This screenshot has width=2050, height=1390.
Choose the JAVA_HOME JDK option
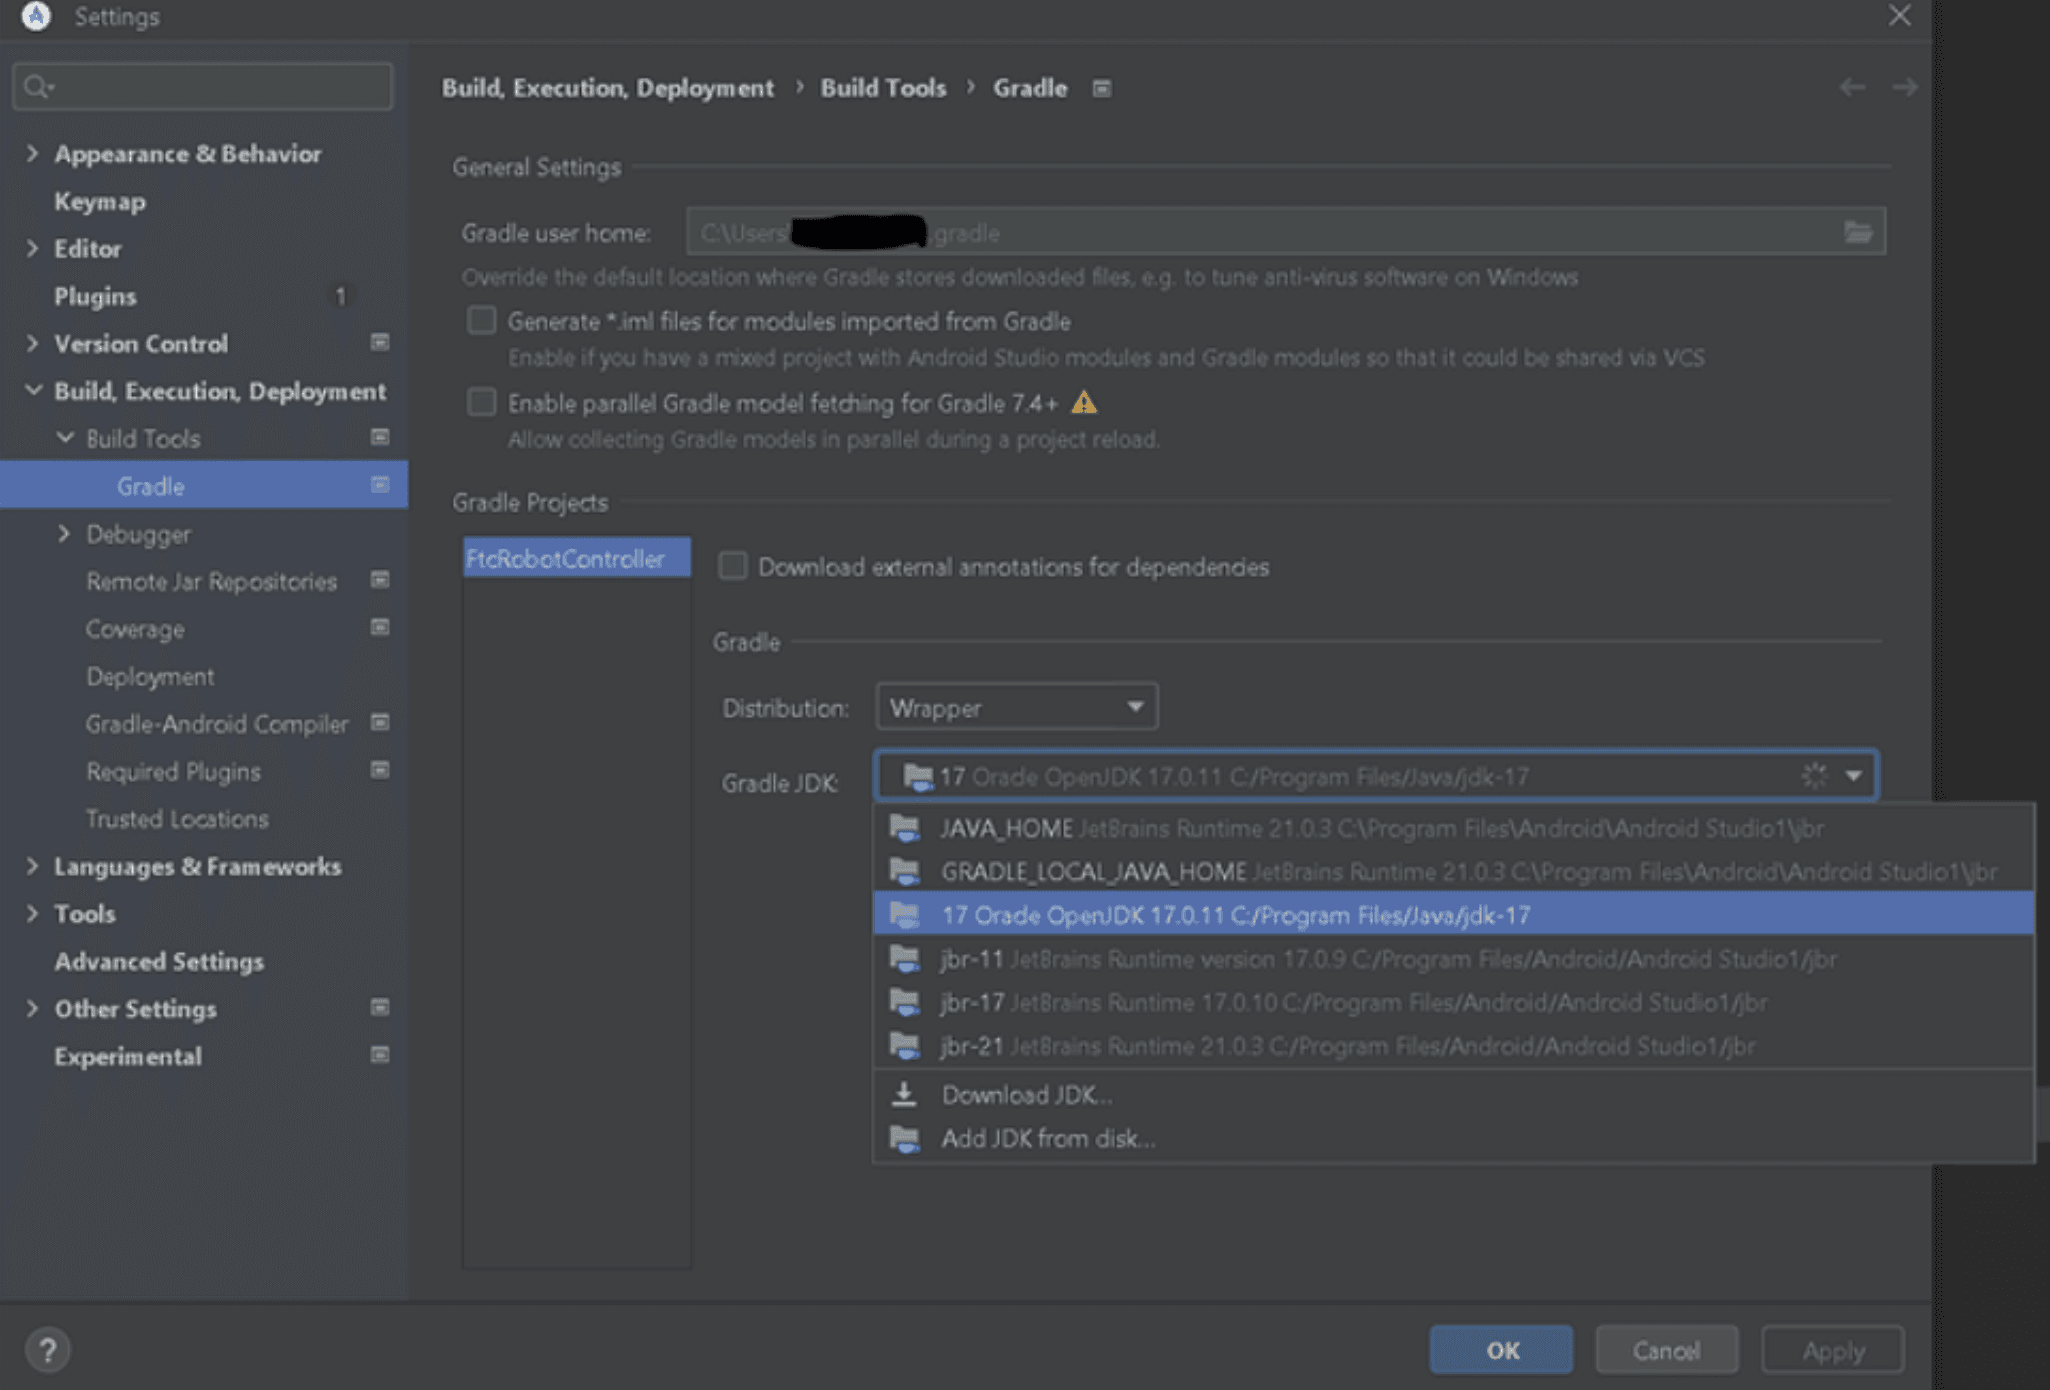1380,828
